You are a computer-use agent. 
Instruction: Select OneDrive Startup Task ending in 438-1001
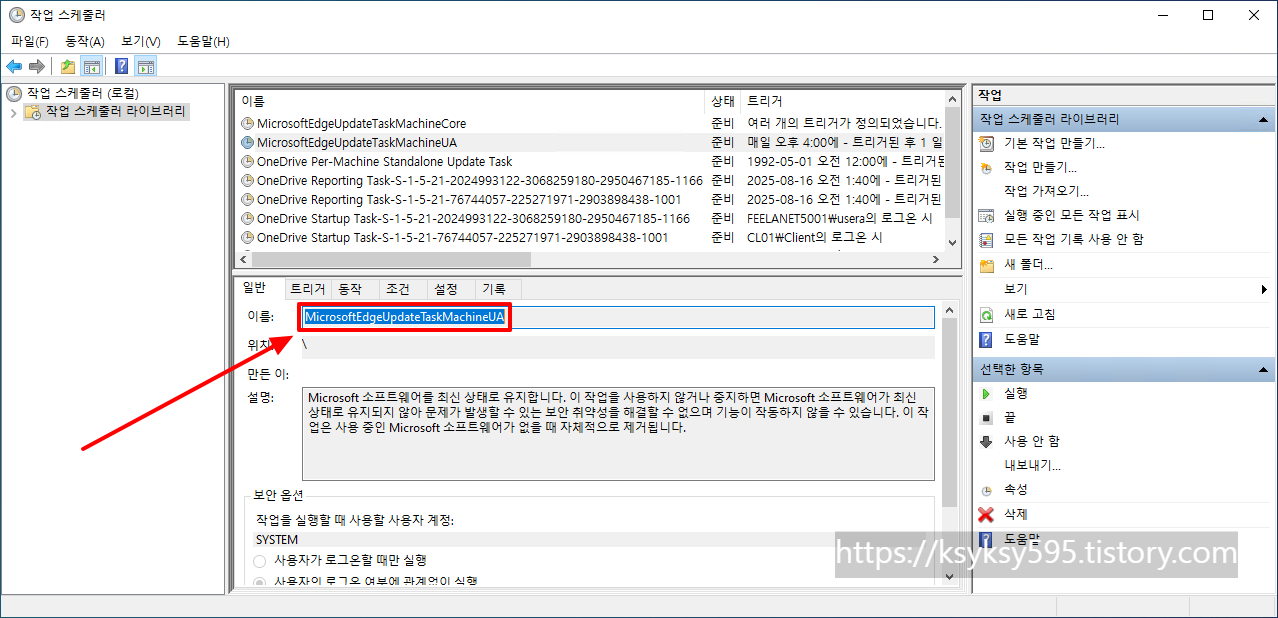tap(590, 238)
